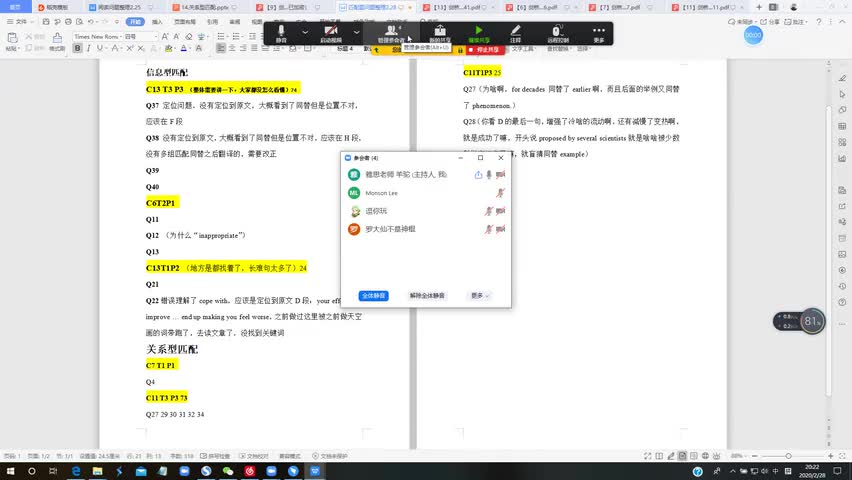The height and width of the screenshot is (480, 852).
Task: Select the Insert (插入) ribbon tab
Action: tap(158, 22)
